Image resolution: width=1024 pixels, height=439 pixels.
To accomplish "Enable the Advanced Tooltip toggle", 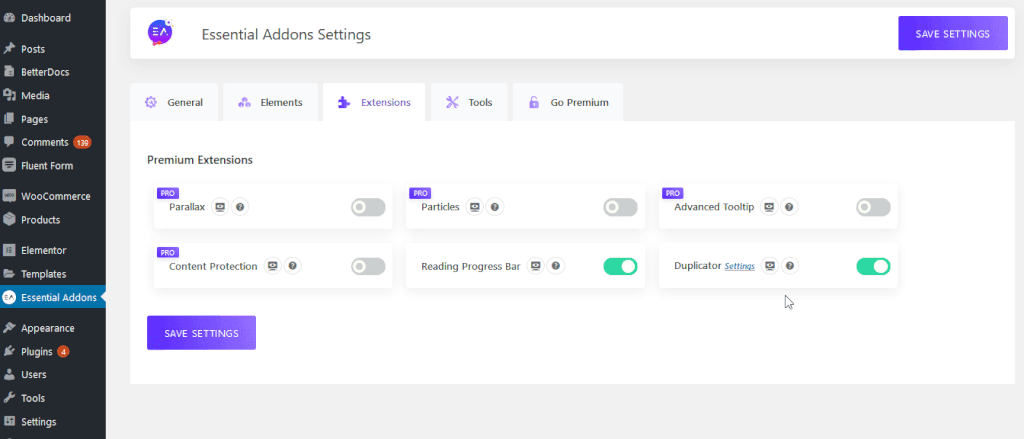I will click(x=873, y=207).
